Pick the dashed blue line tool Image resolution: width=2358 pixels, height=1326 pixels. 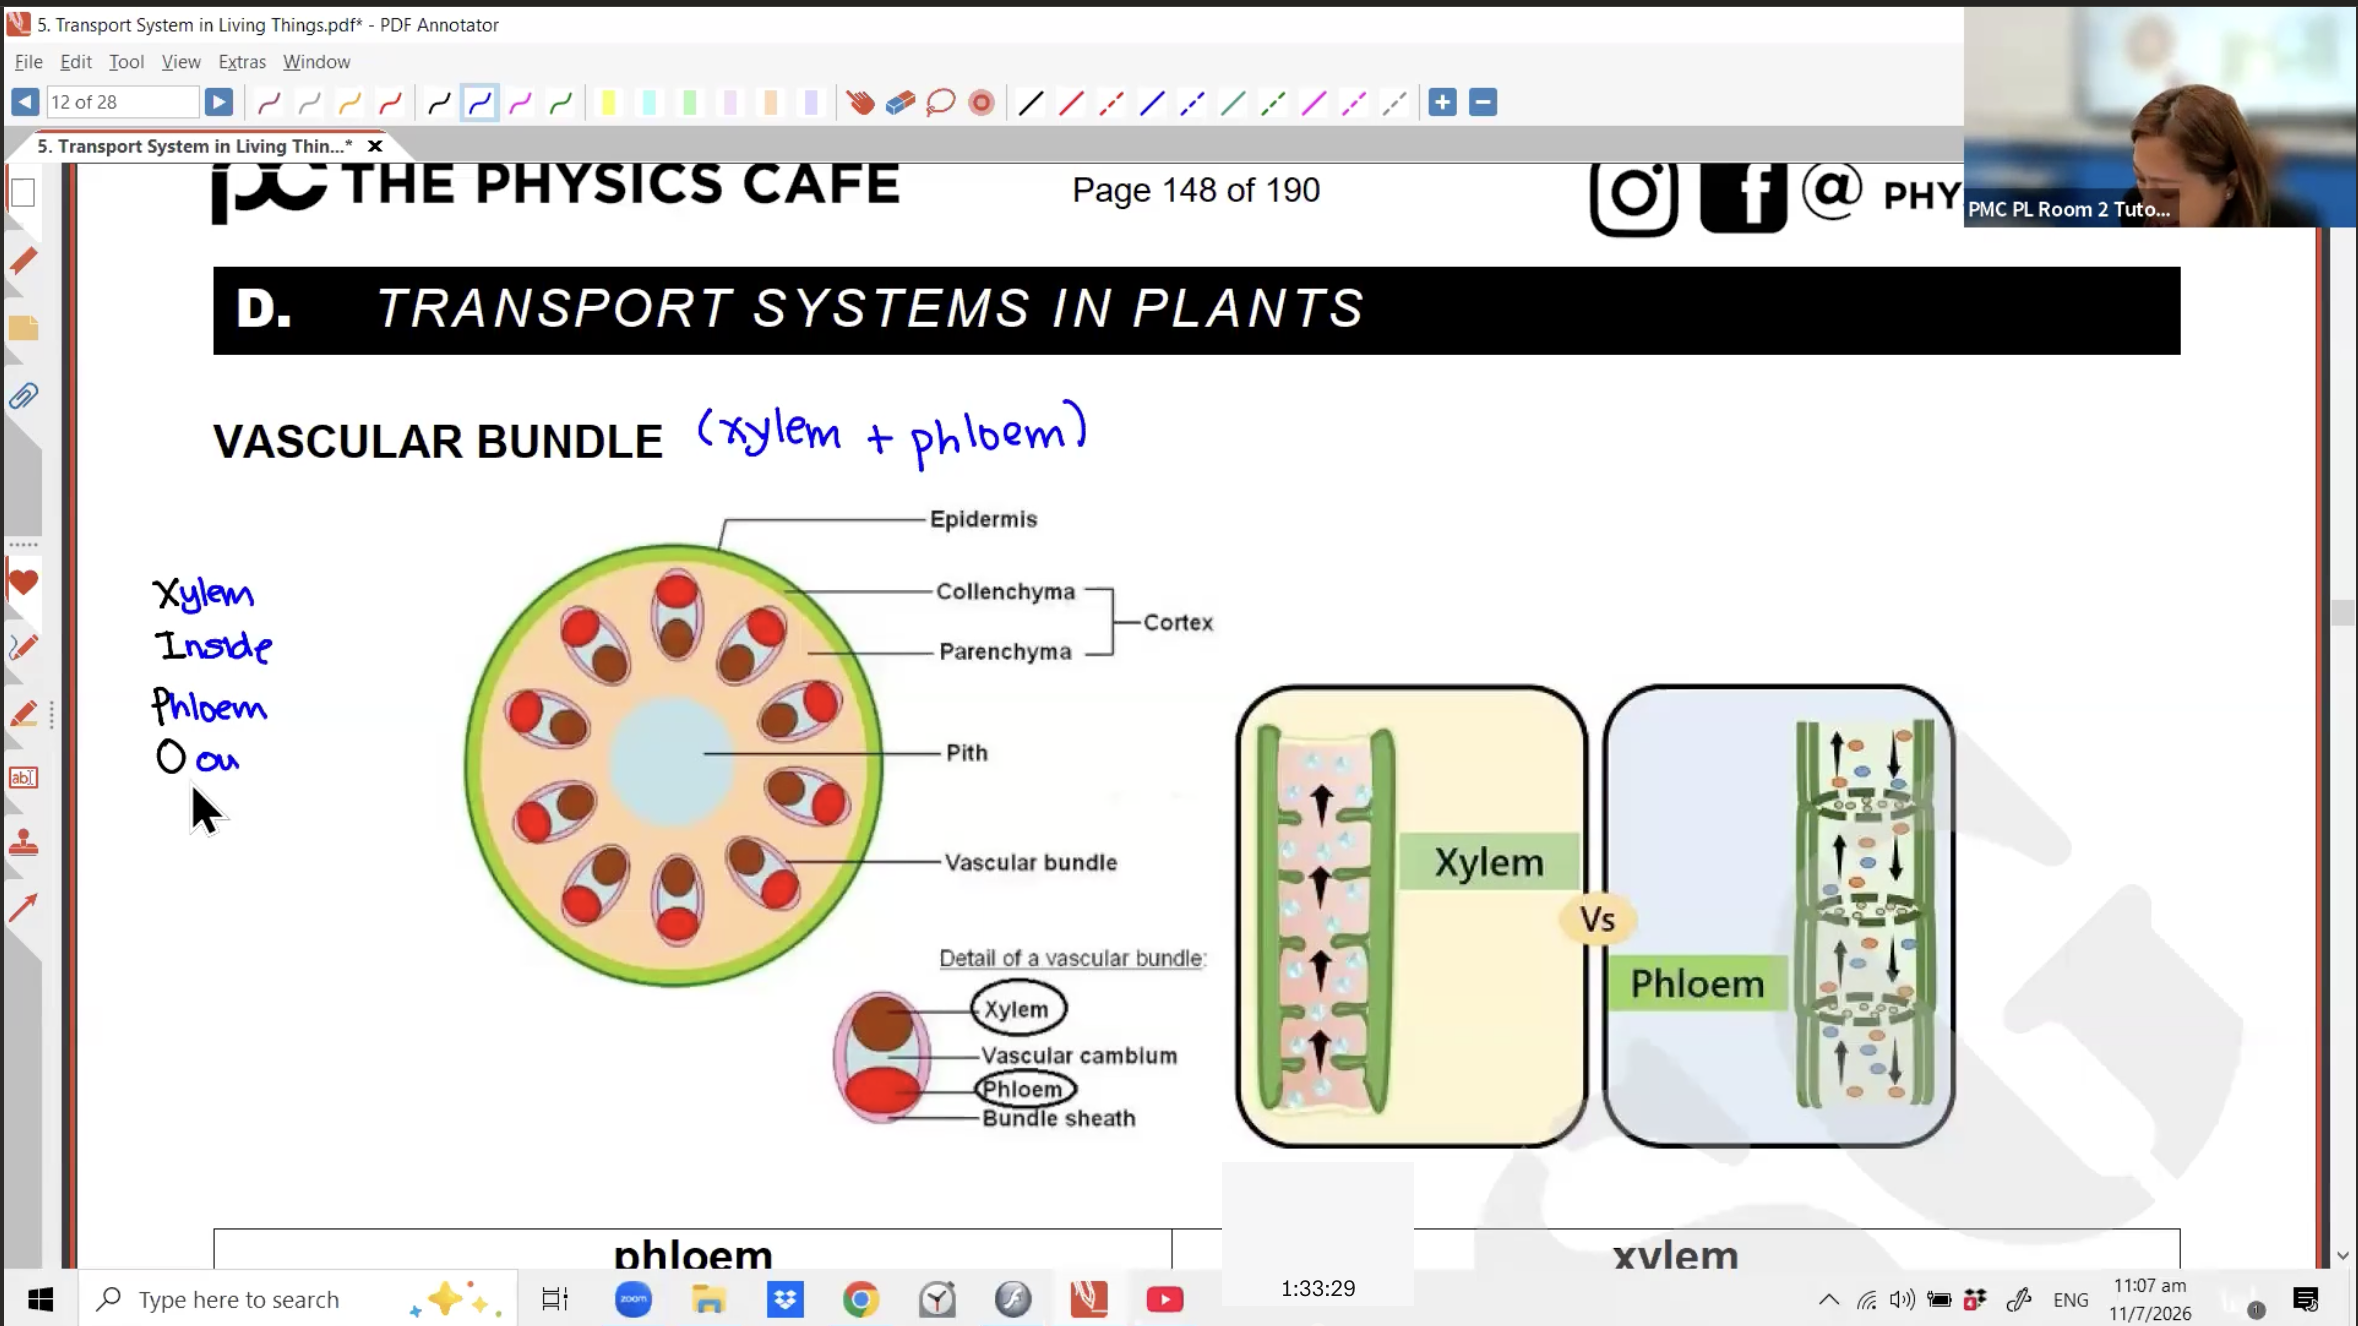point(1192,102)
